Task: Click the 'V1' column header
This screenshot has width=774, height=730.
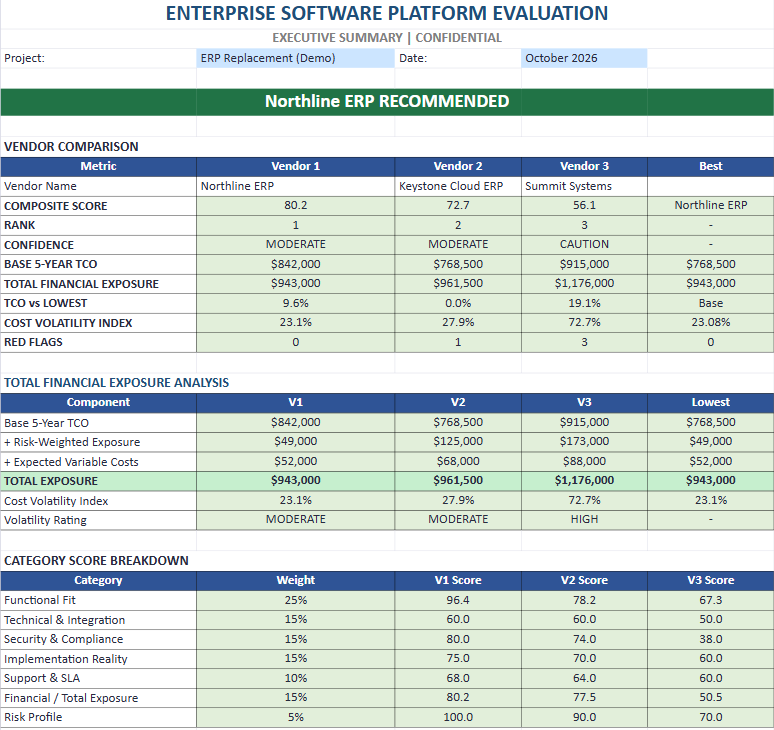Action: point(295,402)
